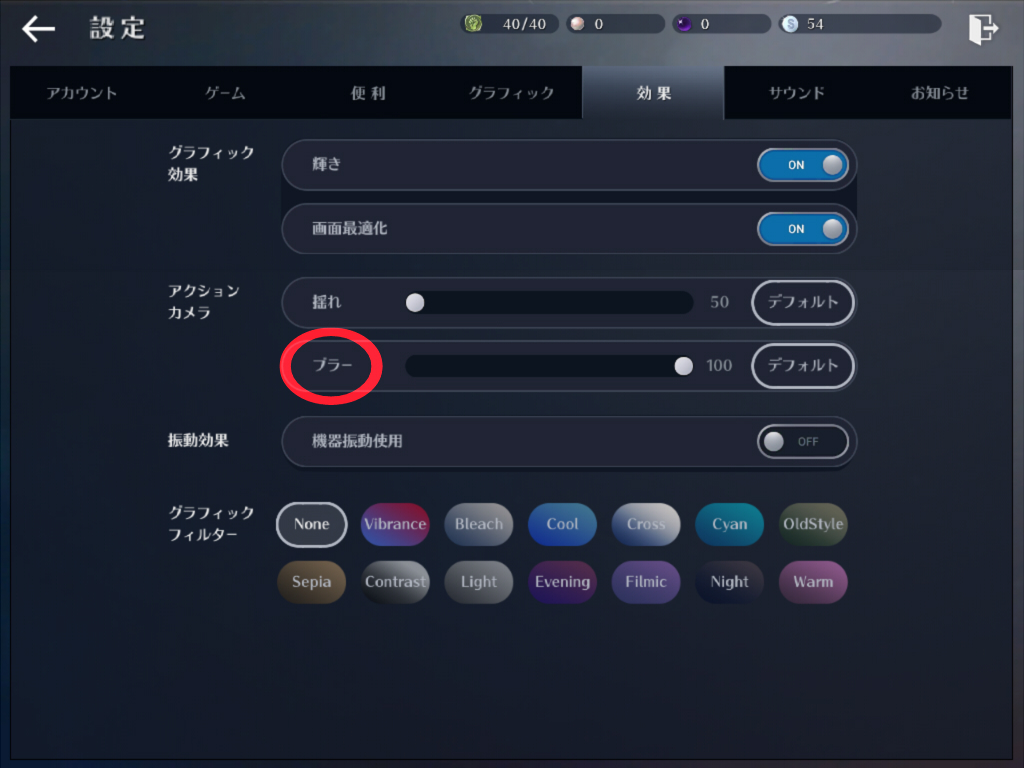Click the ブラー slider handle
1024x768 pixels.
tap(684, 366)
